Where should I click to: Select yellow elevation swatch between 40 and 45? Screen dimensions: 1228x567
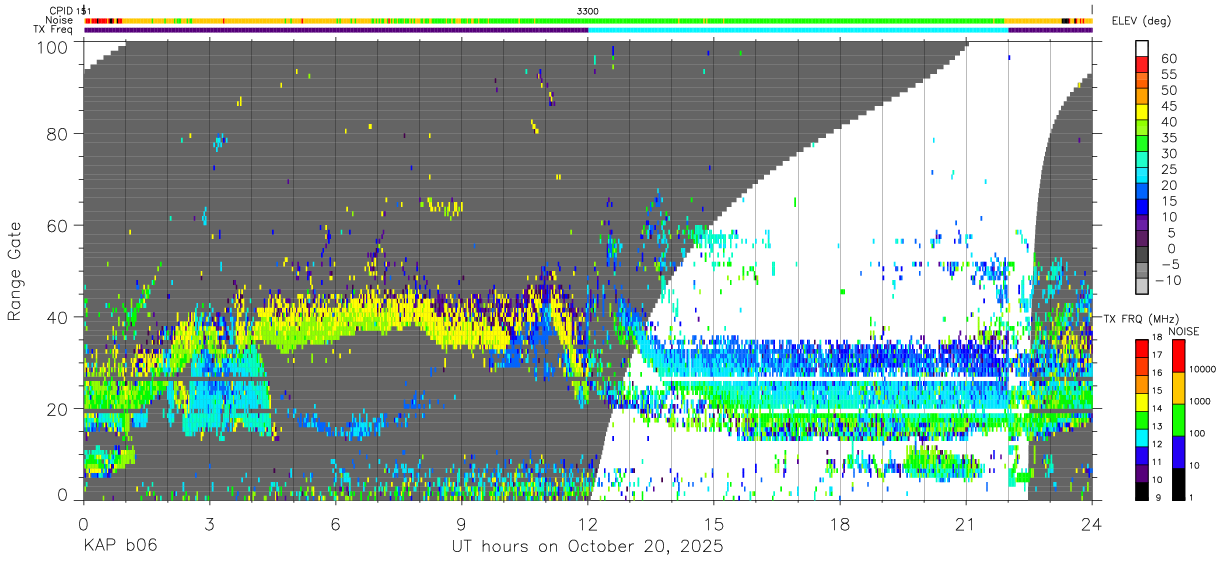tap(1142, 113)
